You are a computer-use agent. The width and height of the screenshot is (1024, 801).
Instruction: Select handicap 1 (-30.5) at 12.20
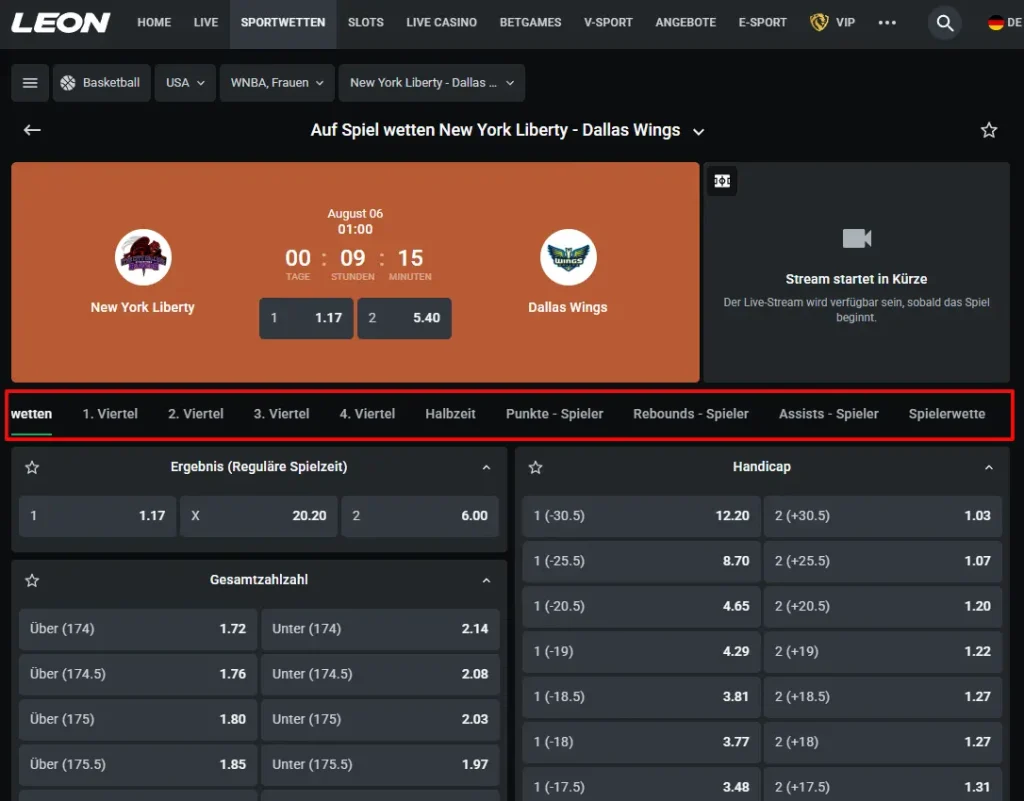coord(641,516)
